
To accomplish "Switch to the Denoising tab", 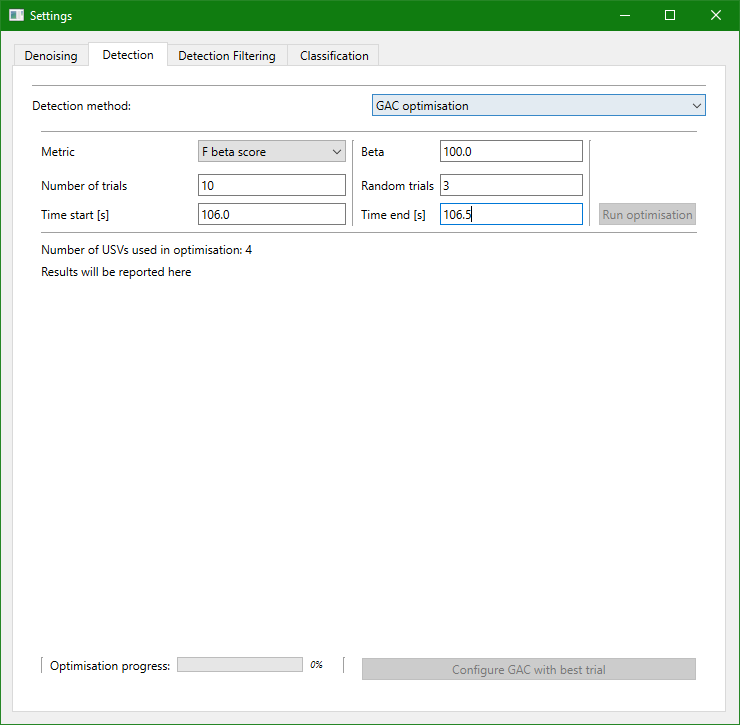I will click(x=51, y=56).
